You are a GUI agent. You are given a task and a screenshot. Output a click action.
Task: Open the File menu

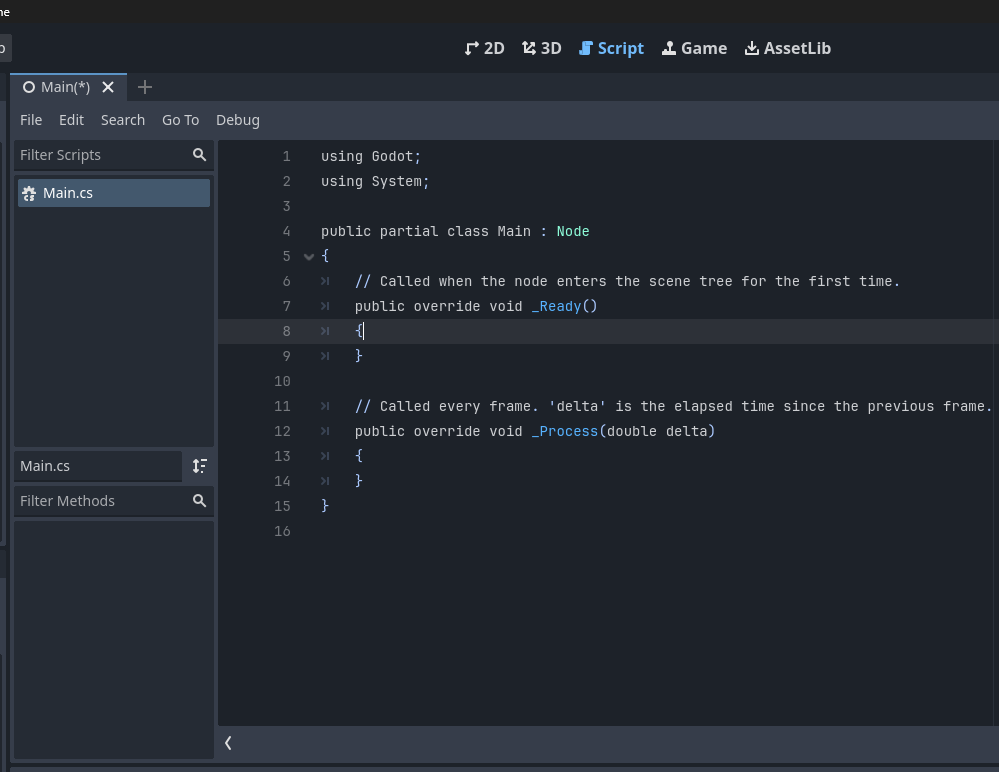coord(31,120)
